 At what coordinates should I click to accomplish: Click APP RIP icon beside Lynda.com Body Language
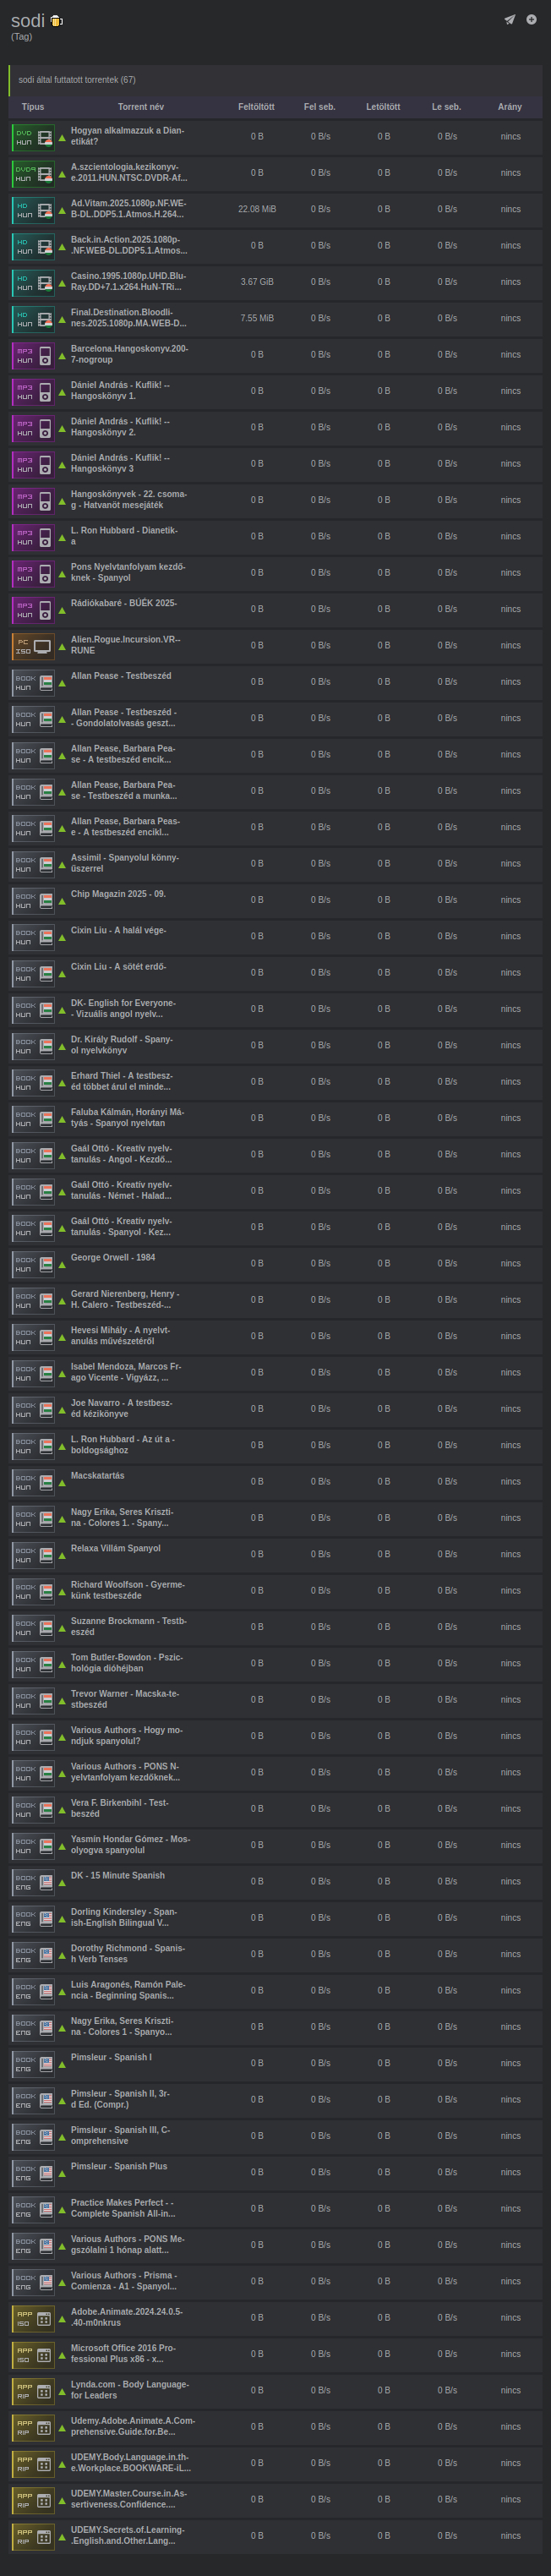coord(33,2391)
